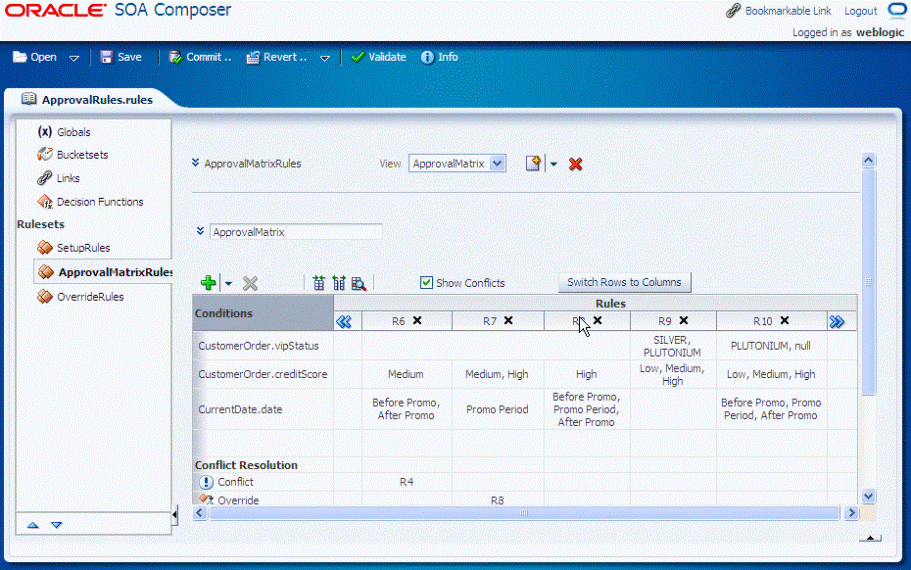Screen dimensions: 911x570
Task: Expand the Open dropdown arrow
Action: pos(74,58)
